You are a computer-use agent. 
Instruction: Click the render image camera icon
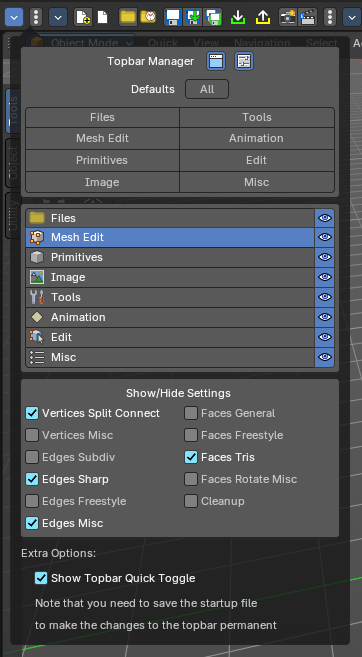(x=288, y=17)
